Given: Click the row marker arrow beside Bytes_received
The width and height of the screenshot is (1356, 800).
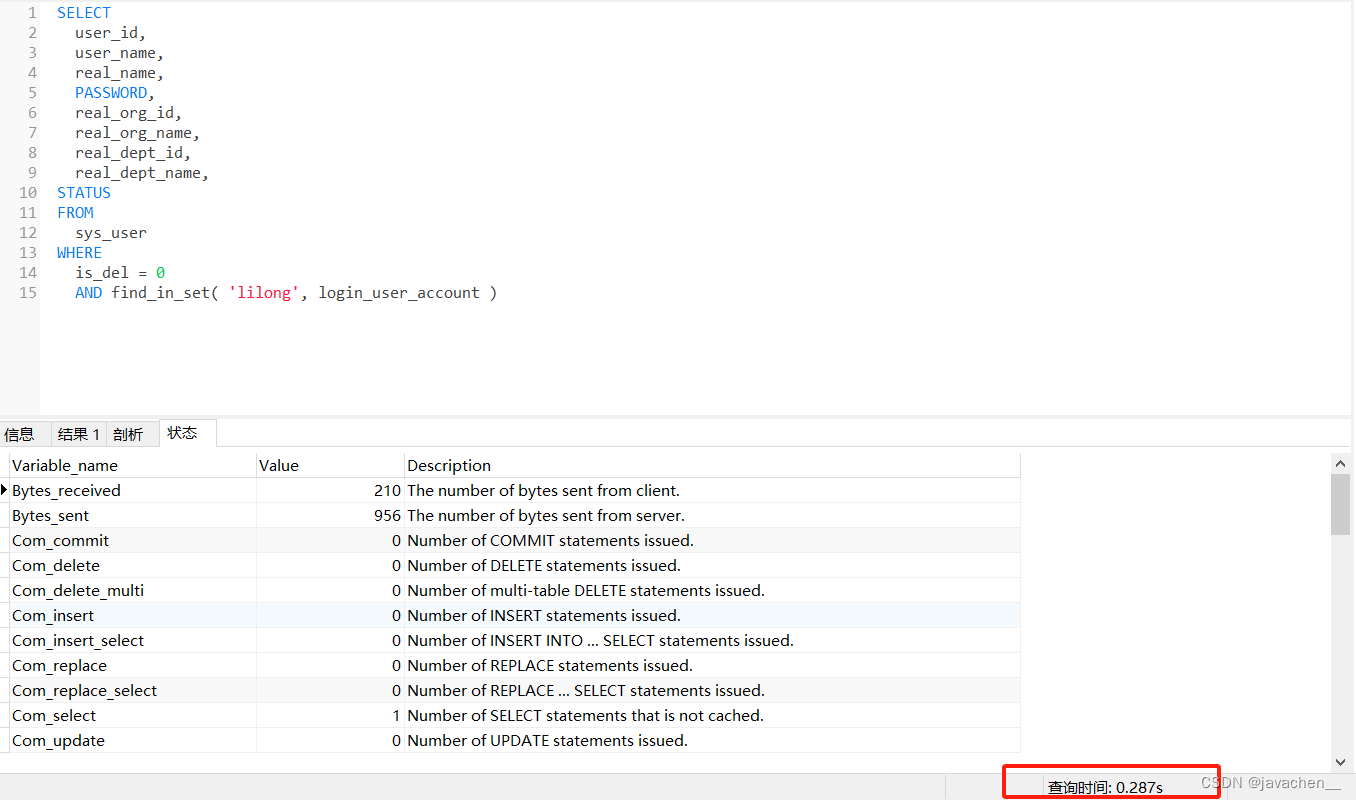Looking at the screenshot, I should [4, 490].
